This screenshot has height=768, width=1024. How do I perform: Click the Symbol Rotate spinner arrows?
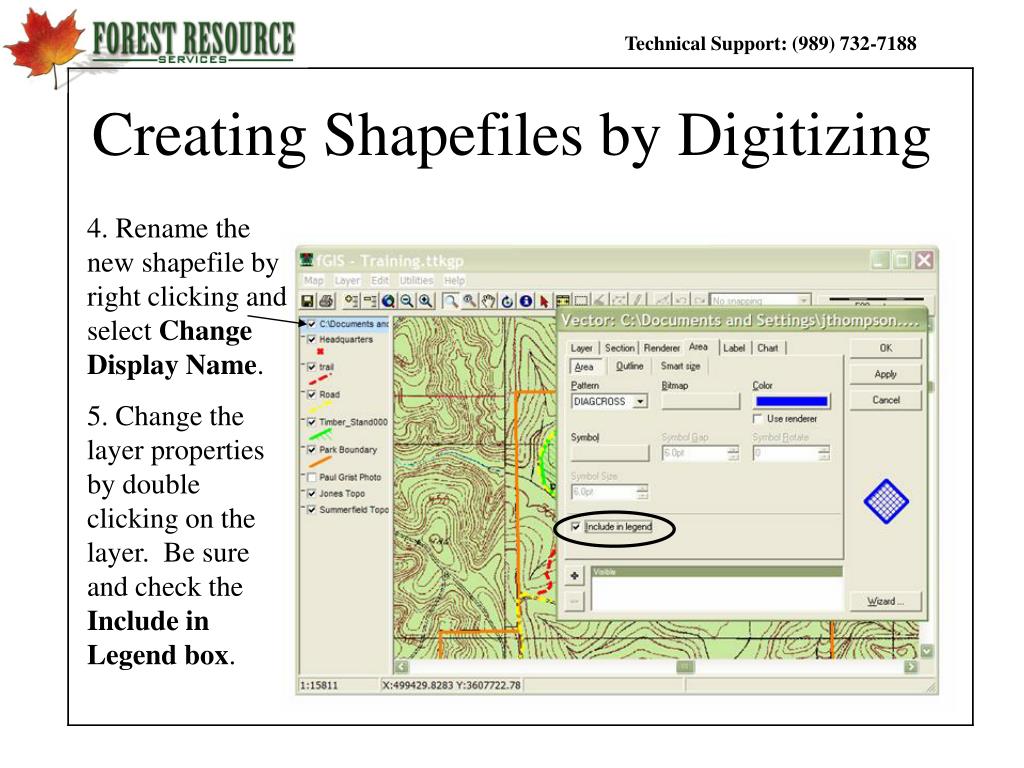[824, 453]
